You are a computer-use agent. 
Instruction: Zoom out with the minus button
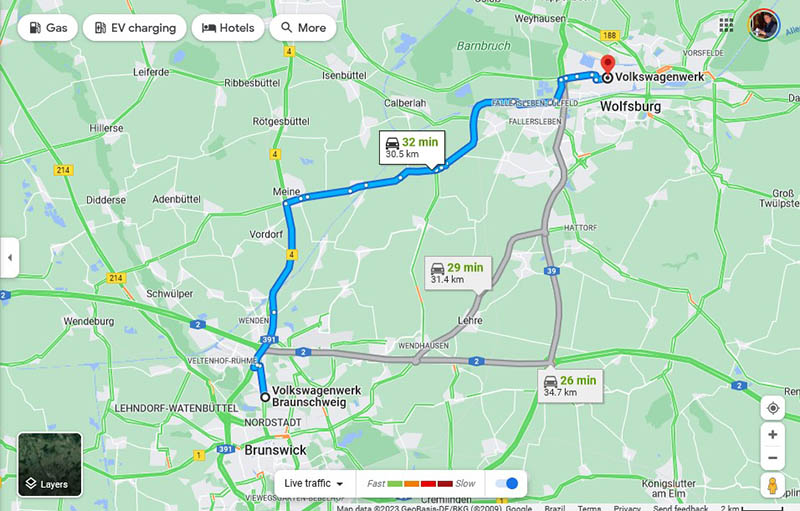[x=772, y=458]
